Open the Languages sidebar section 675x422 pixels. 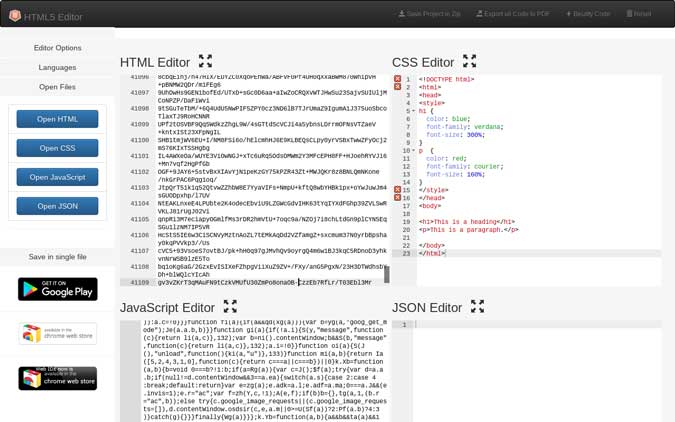point(58,67)
